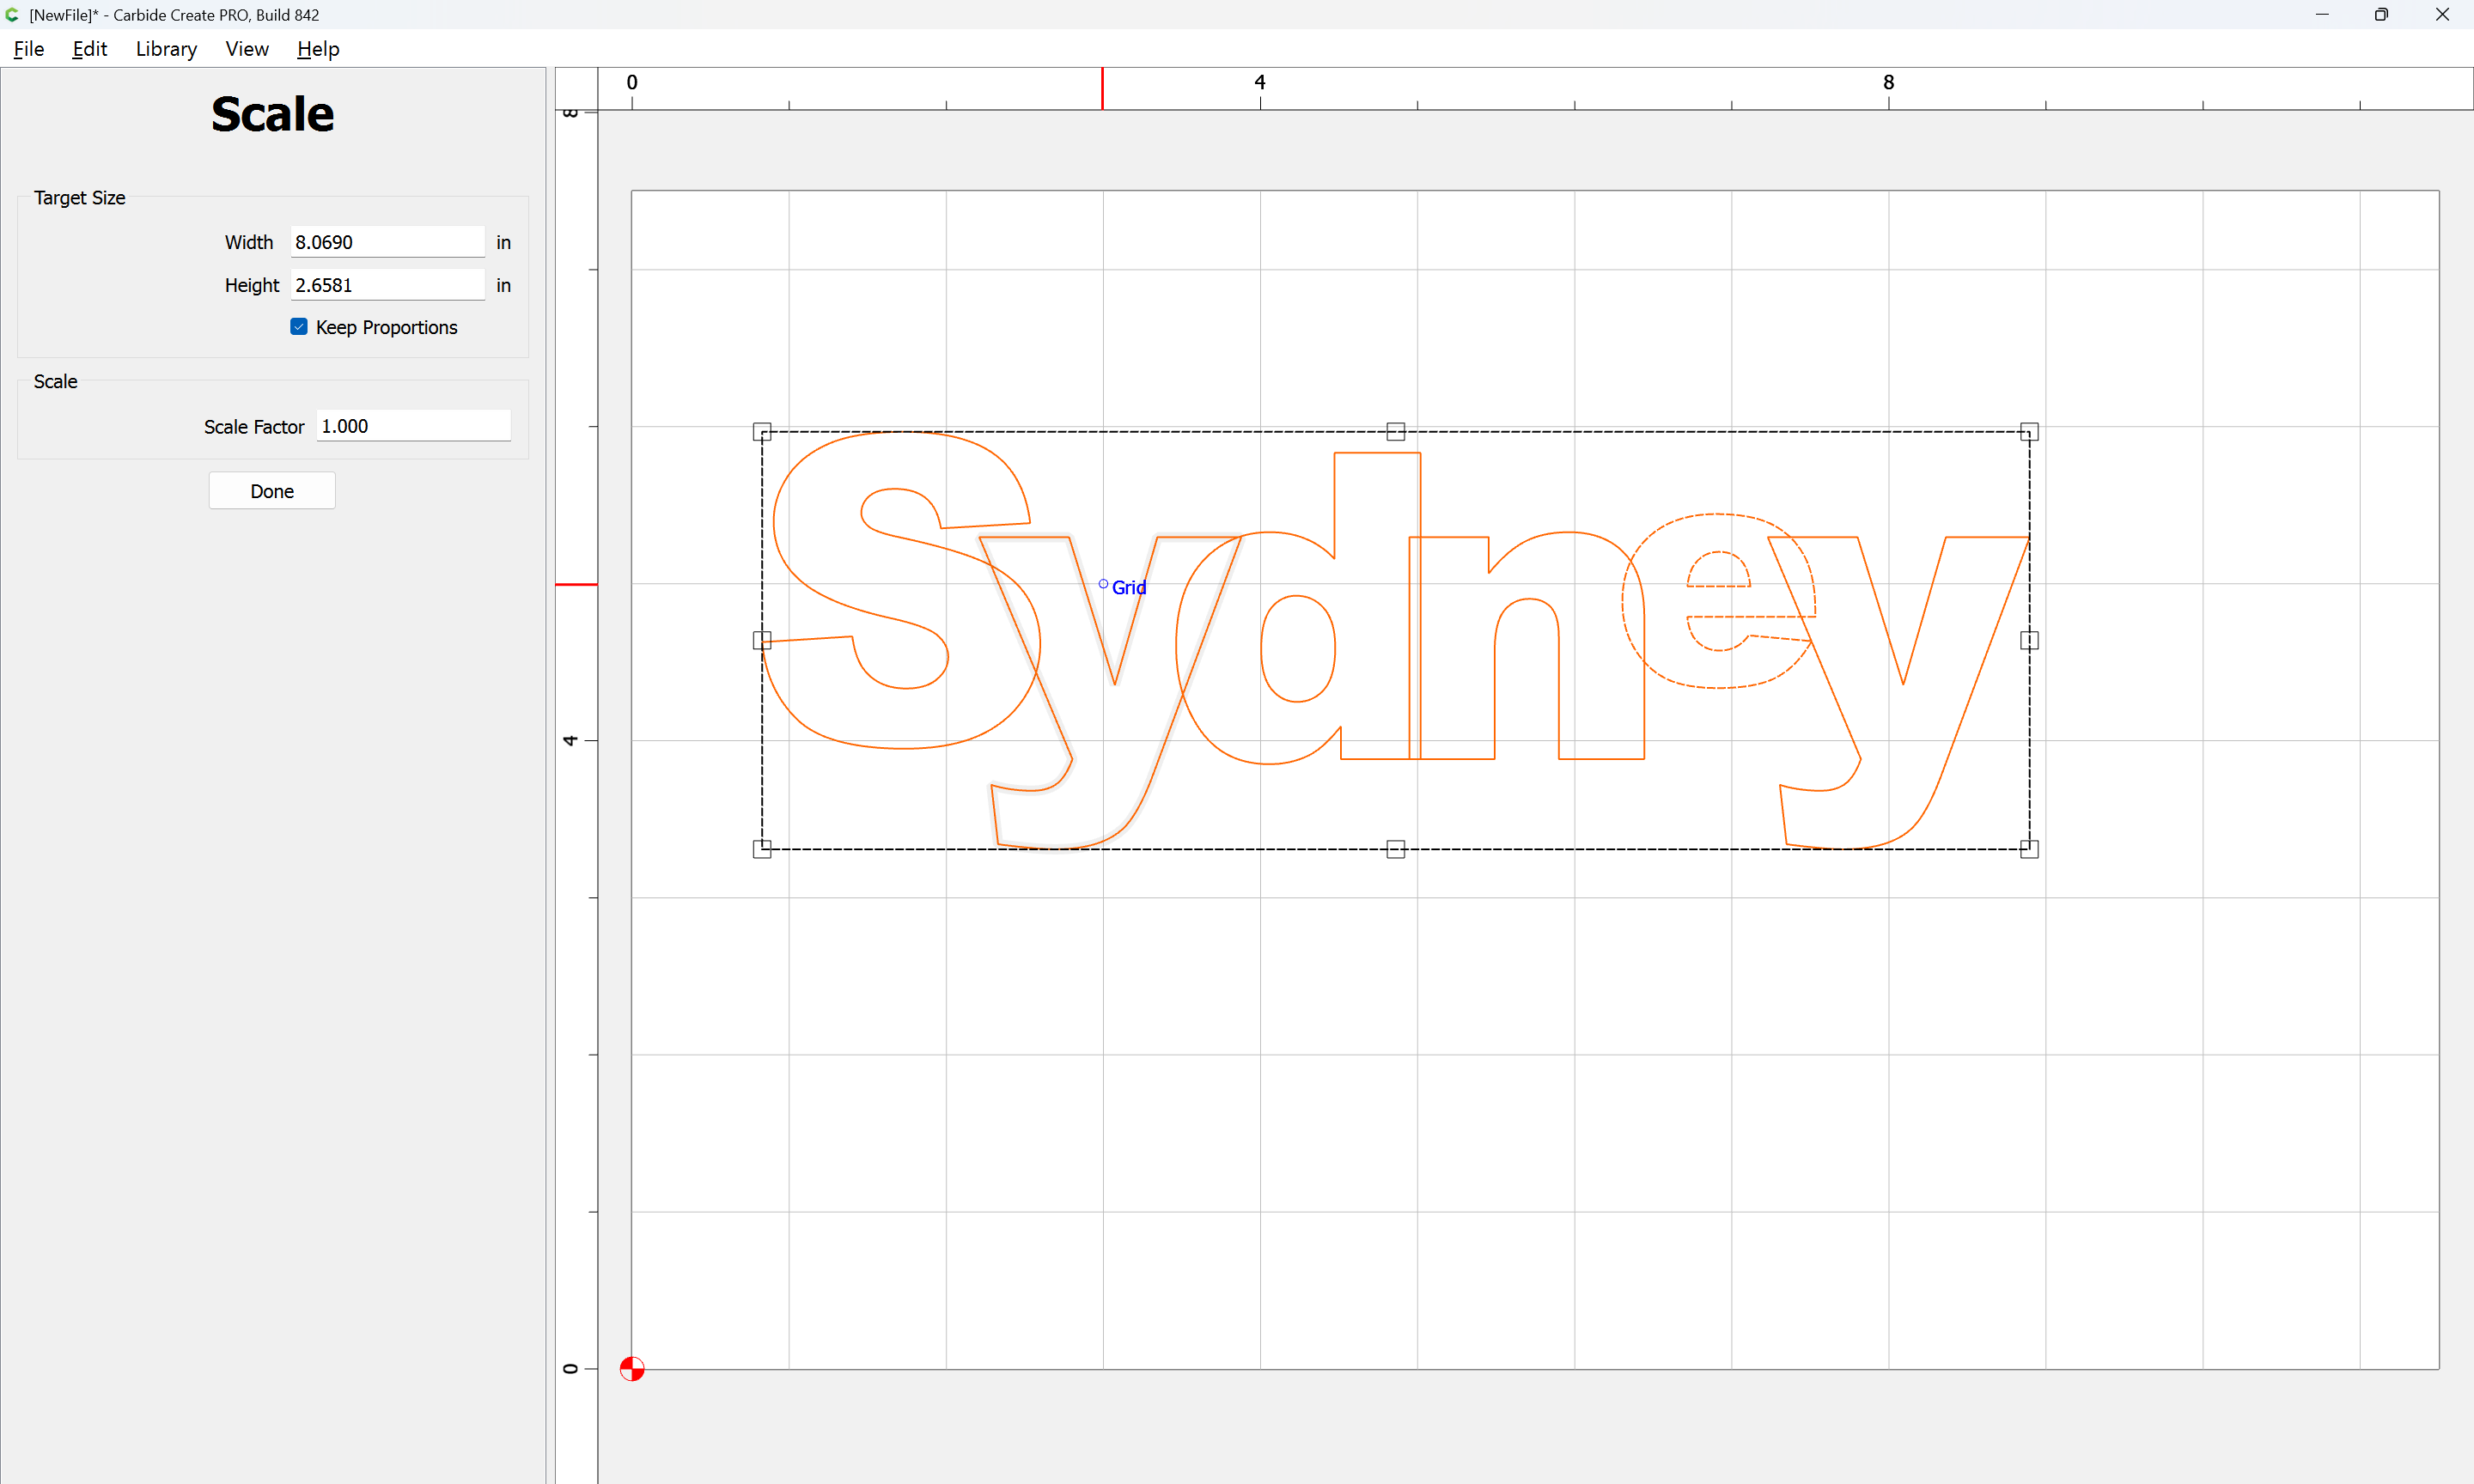This screenshot has width=2474, height=1484.
Task: Click top-right selection resize handle
Action: click(2029, 432)
